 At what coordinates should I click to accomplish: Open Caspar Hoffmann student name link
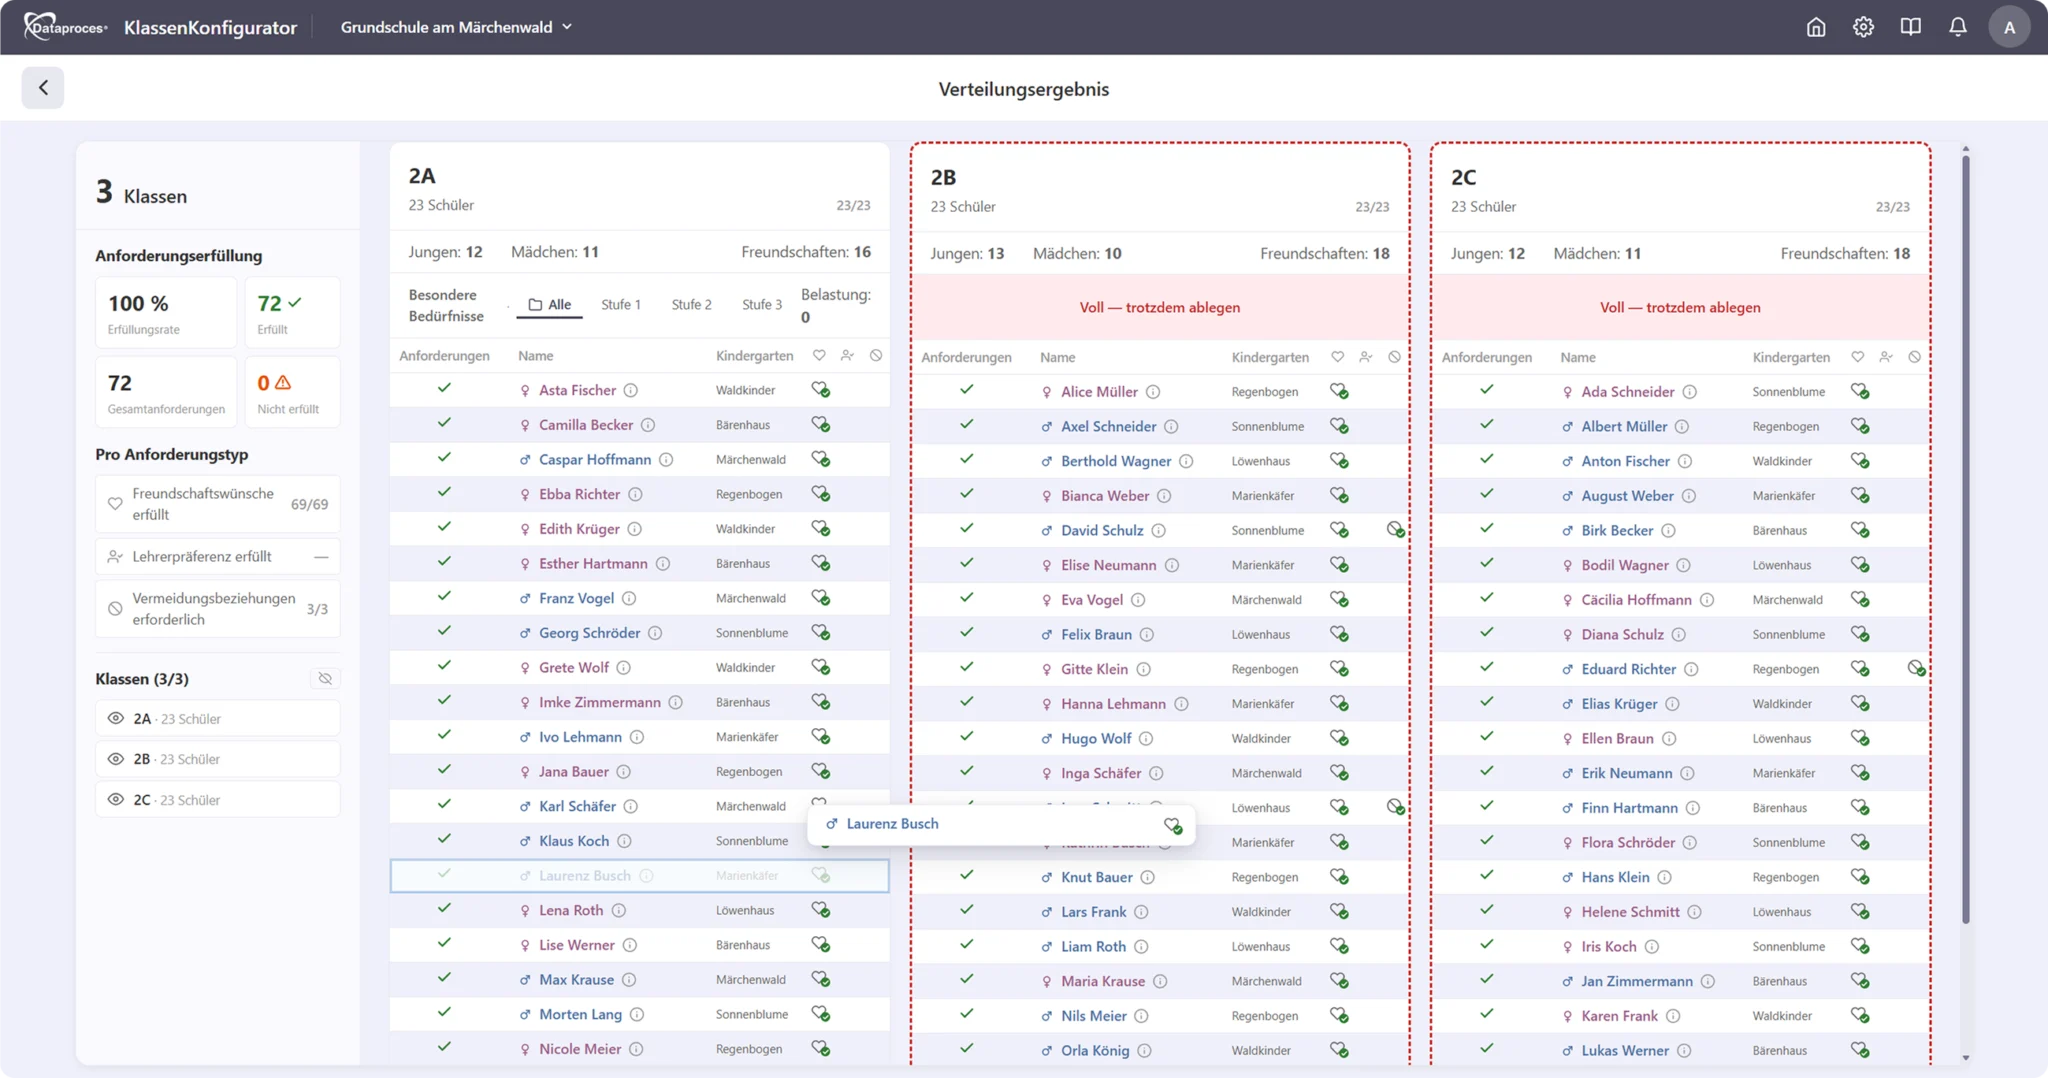click(595, 459)
